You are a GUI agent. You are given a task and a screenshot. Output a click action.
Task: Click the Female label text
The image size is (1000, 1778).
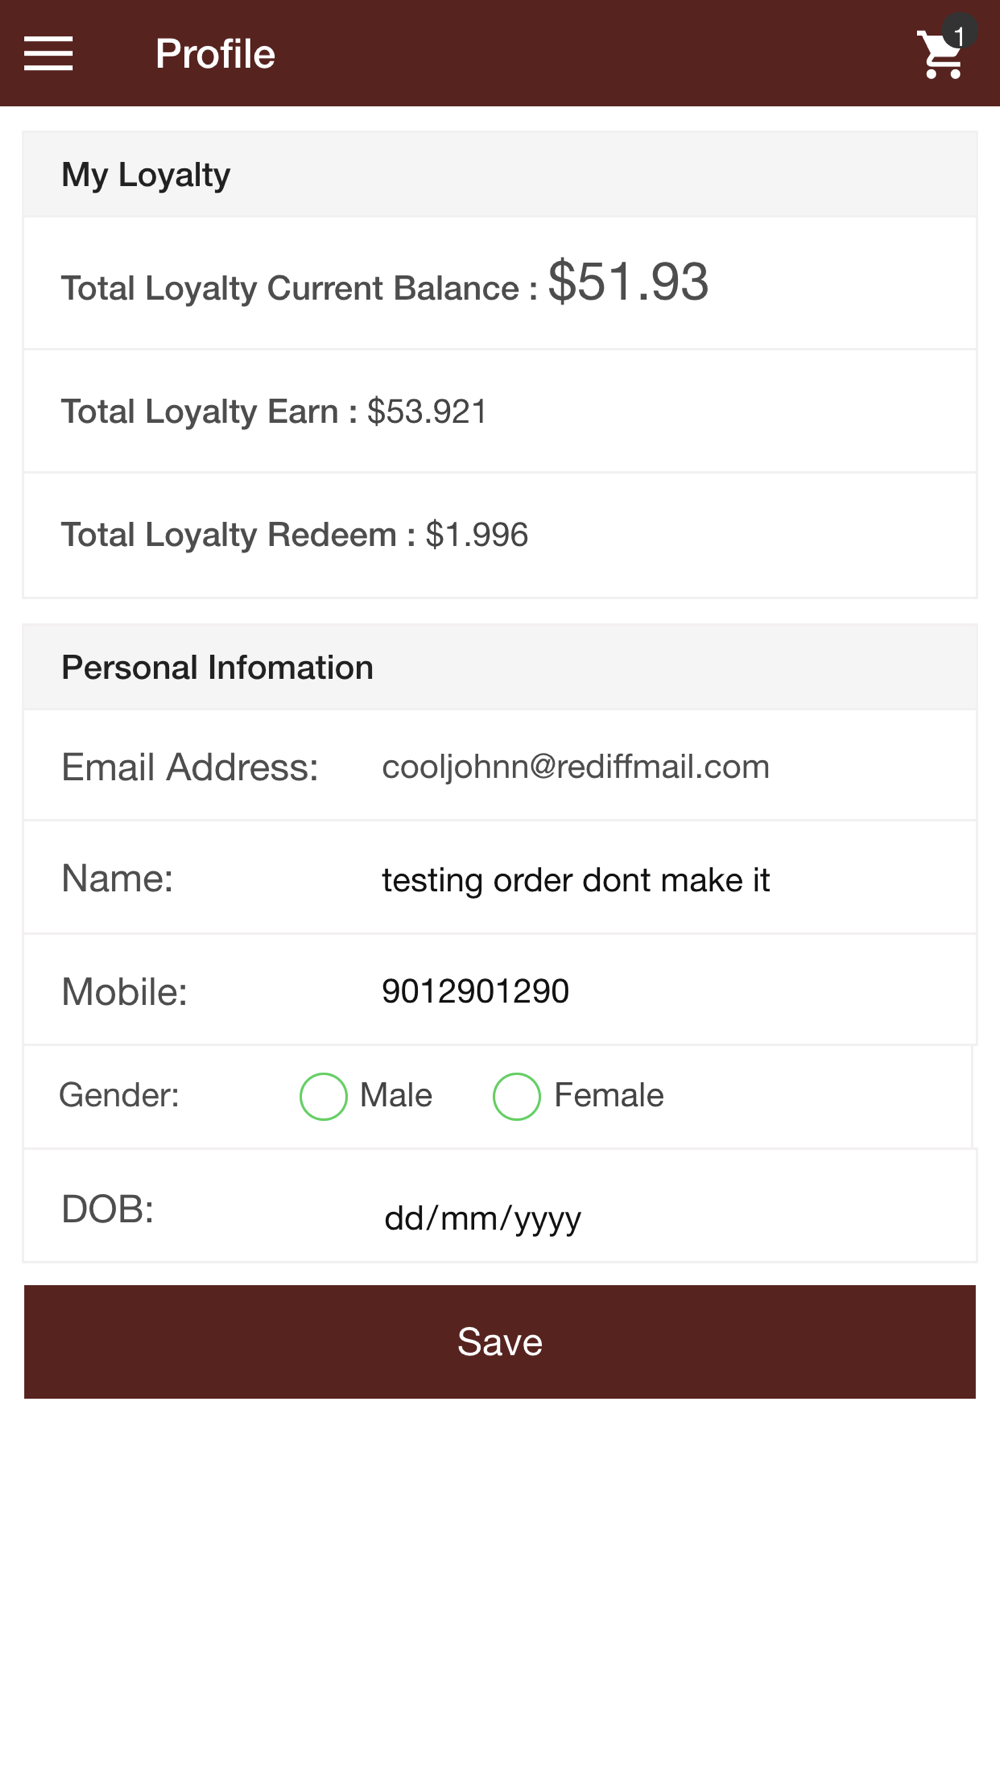609,1095
